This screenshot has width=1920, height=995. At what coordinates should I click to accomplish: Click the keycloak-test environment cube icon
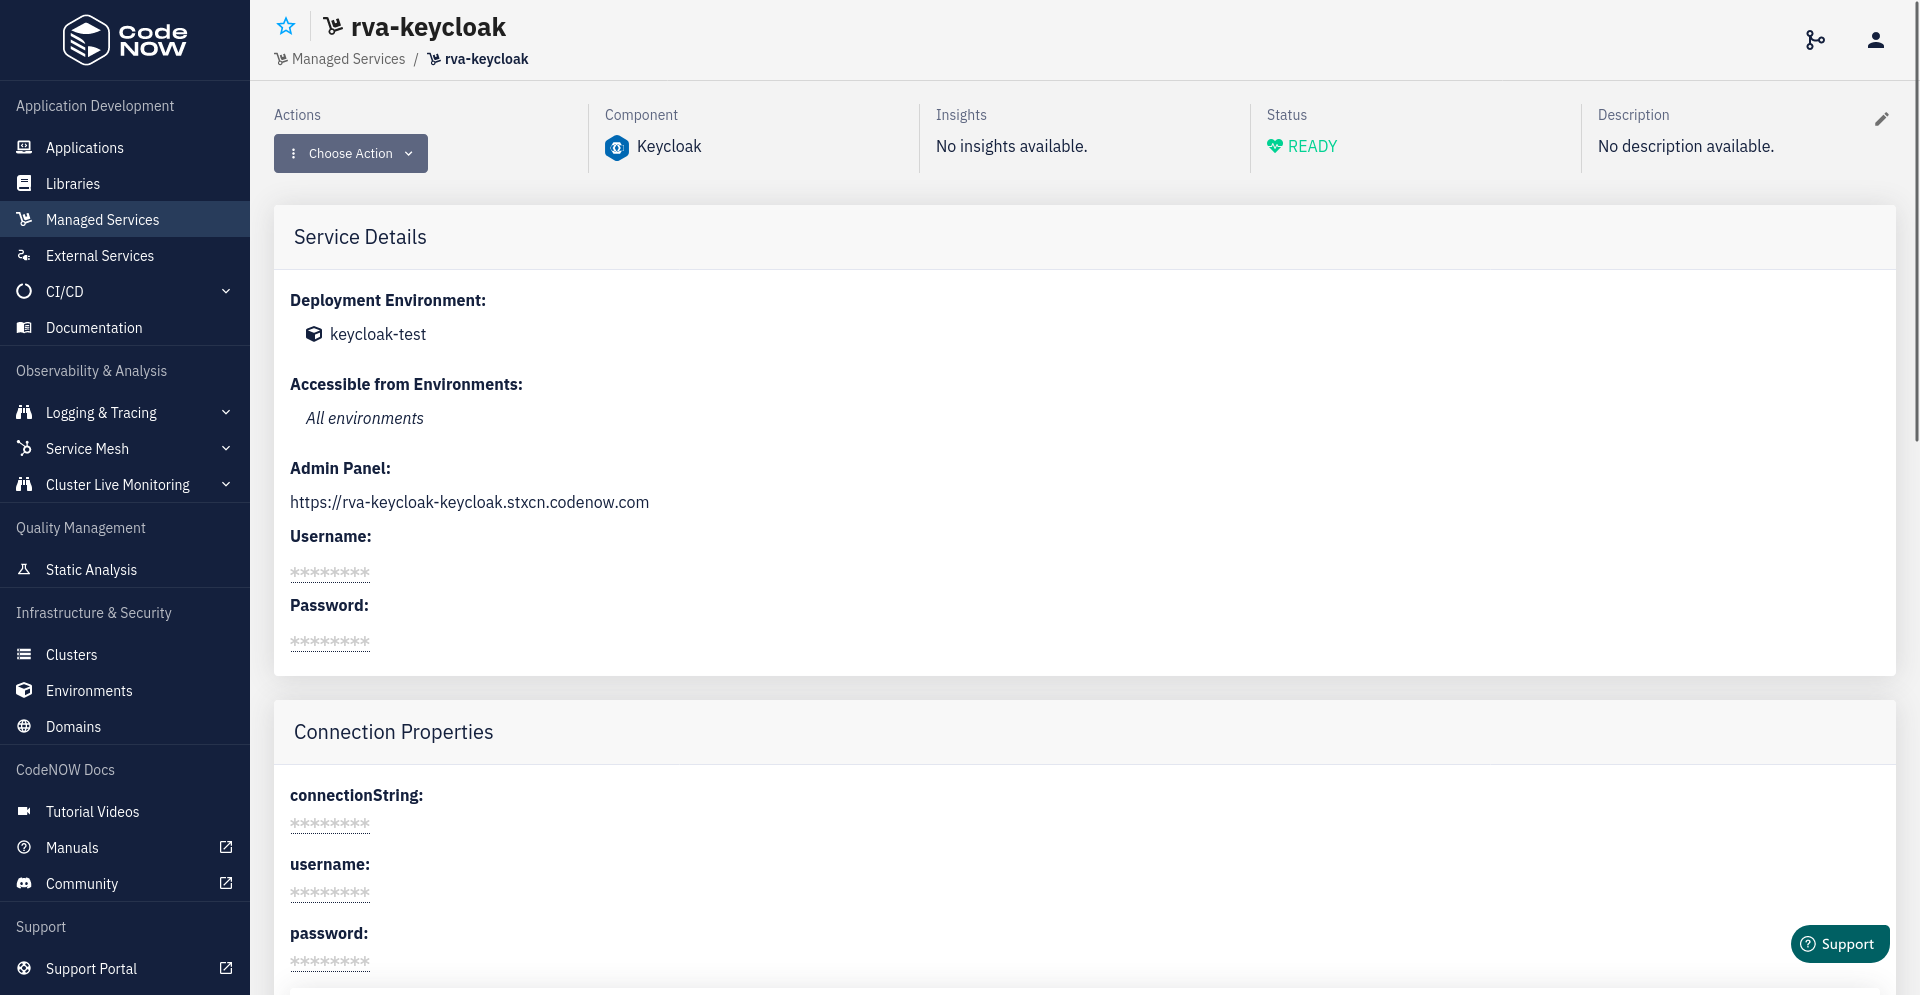(314, 334)
